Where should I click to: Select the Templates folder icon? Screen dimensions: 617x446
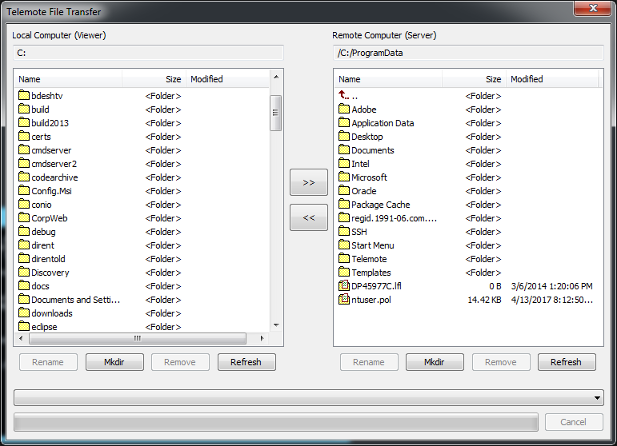click(x=344, y=272)
